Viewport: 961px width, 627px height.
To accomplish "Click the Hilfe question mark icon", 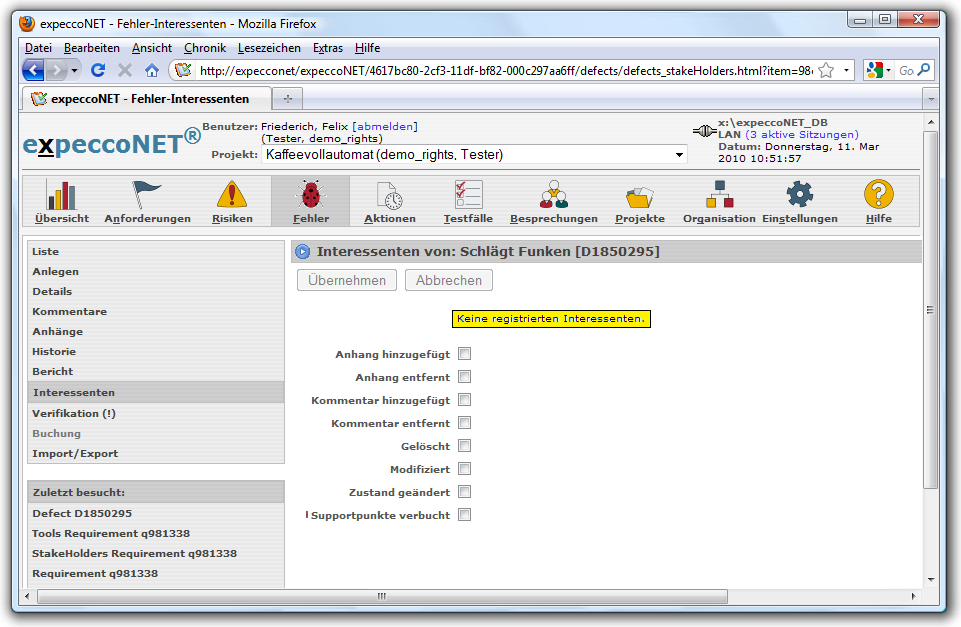I will tap(878, 196).
